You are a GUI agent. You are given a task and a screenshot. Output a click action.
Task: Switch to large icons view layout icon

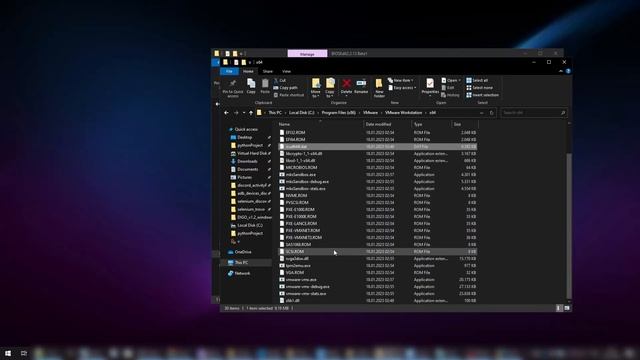[567, 308]
